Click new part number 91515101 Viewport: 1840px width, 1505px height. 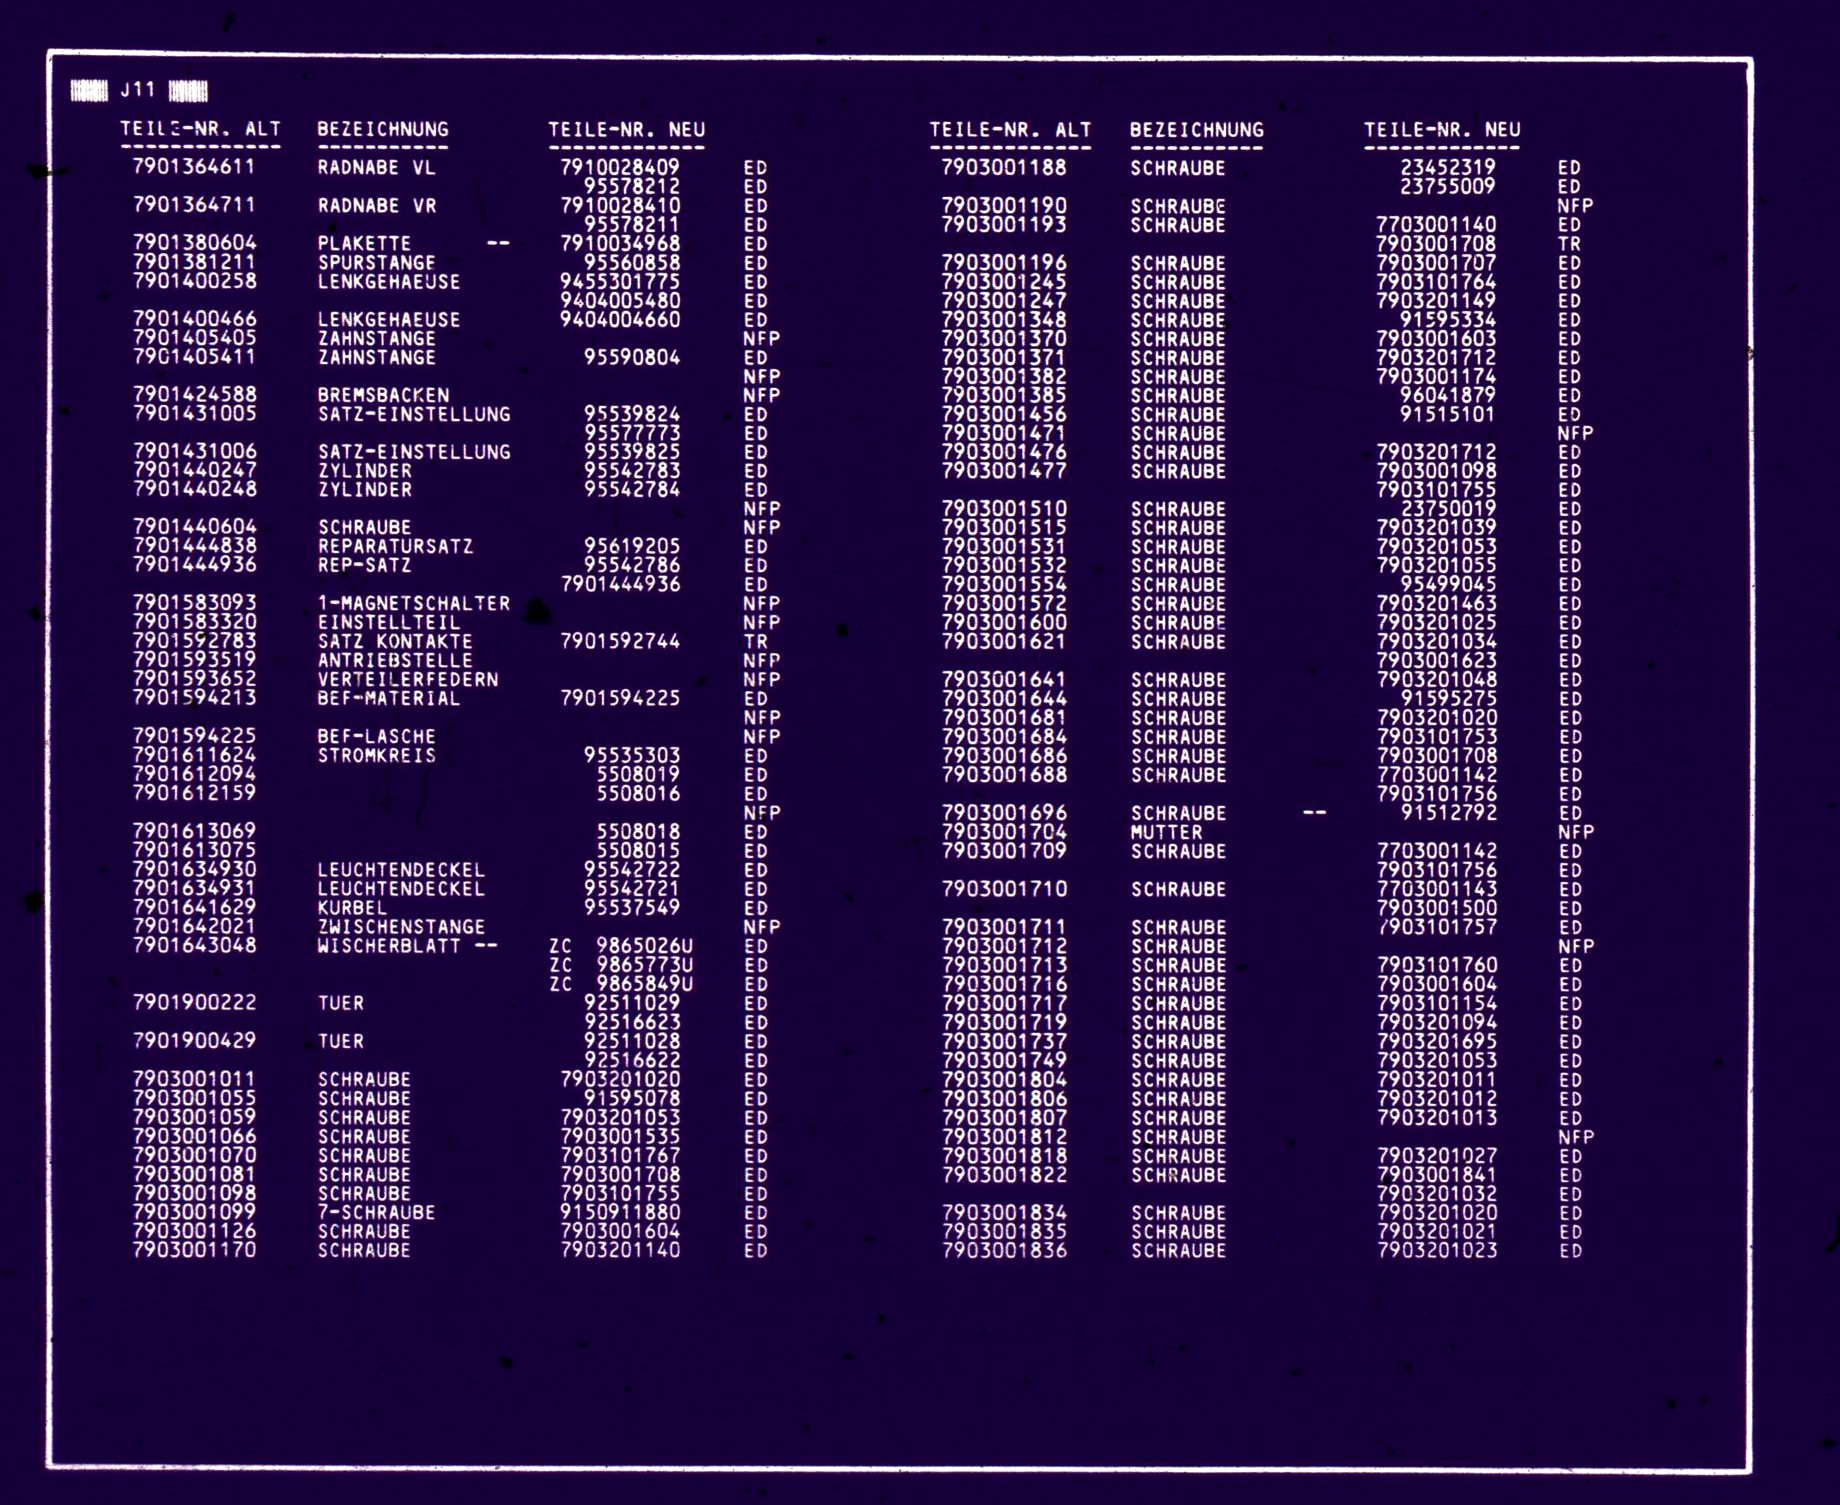[x=1448, y=414]
